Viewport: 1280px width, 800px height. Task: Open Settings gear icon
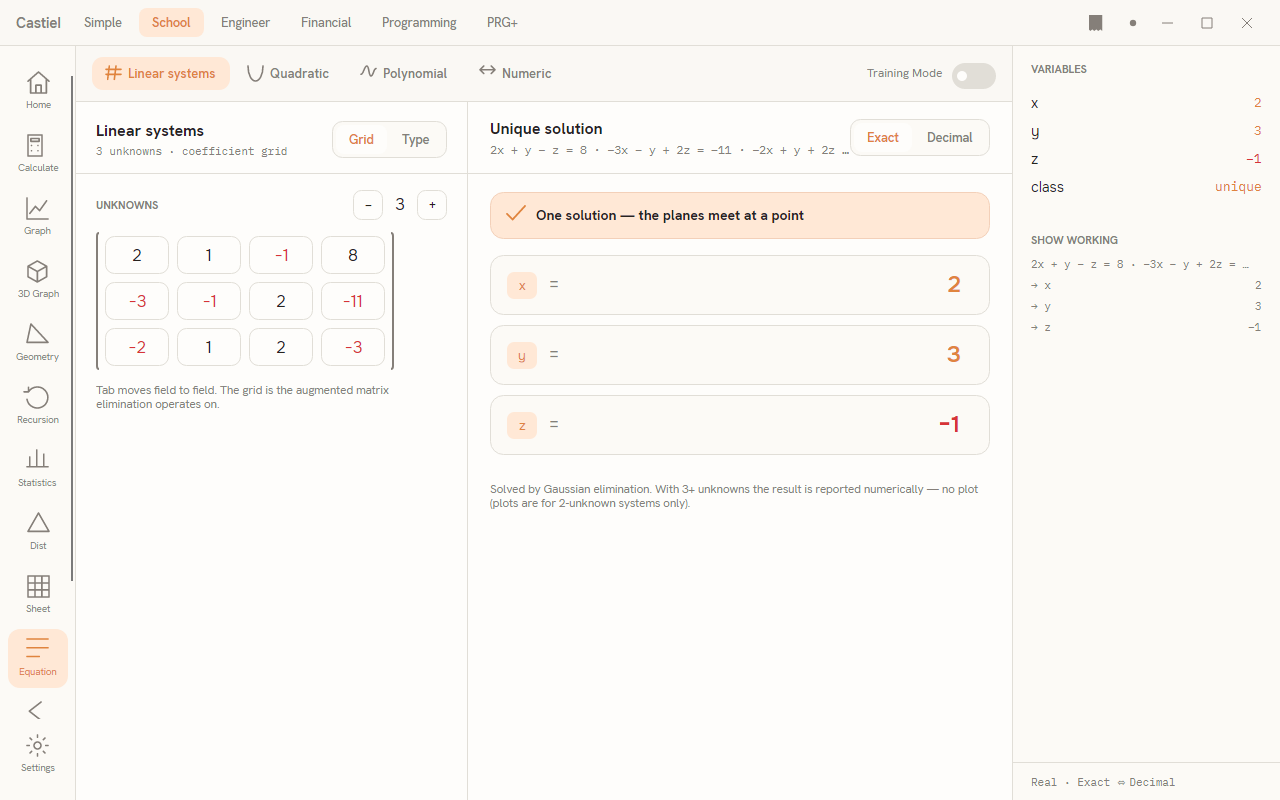tap(38, 754)
